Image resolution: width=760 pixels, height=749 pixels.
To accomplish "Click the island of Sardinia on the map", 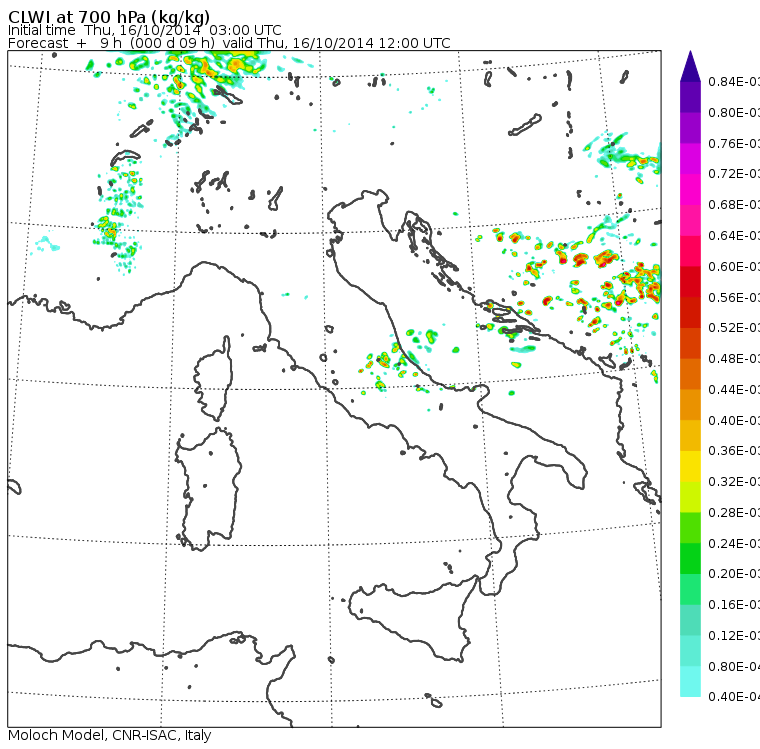I will pos(209,490).
